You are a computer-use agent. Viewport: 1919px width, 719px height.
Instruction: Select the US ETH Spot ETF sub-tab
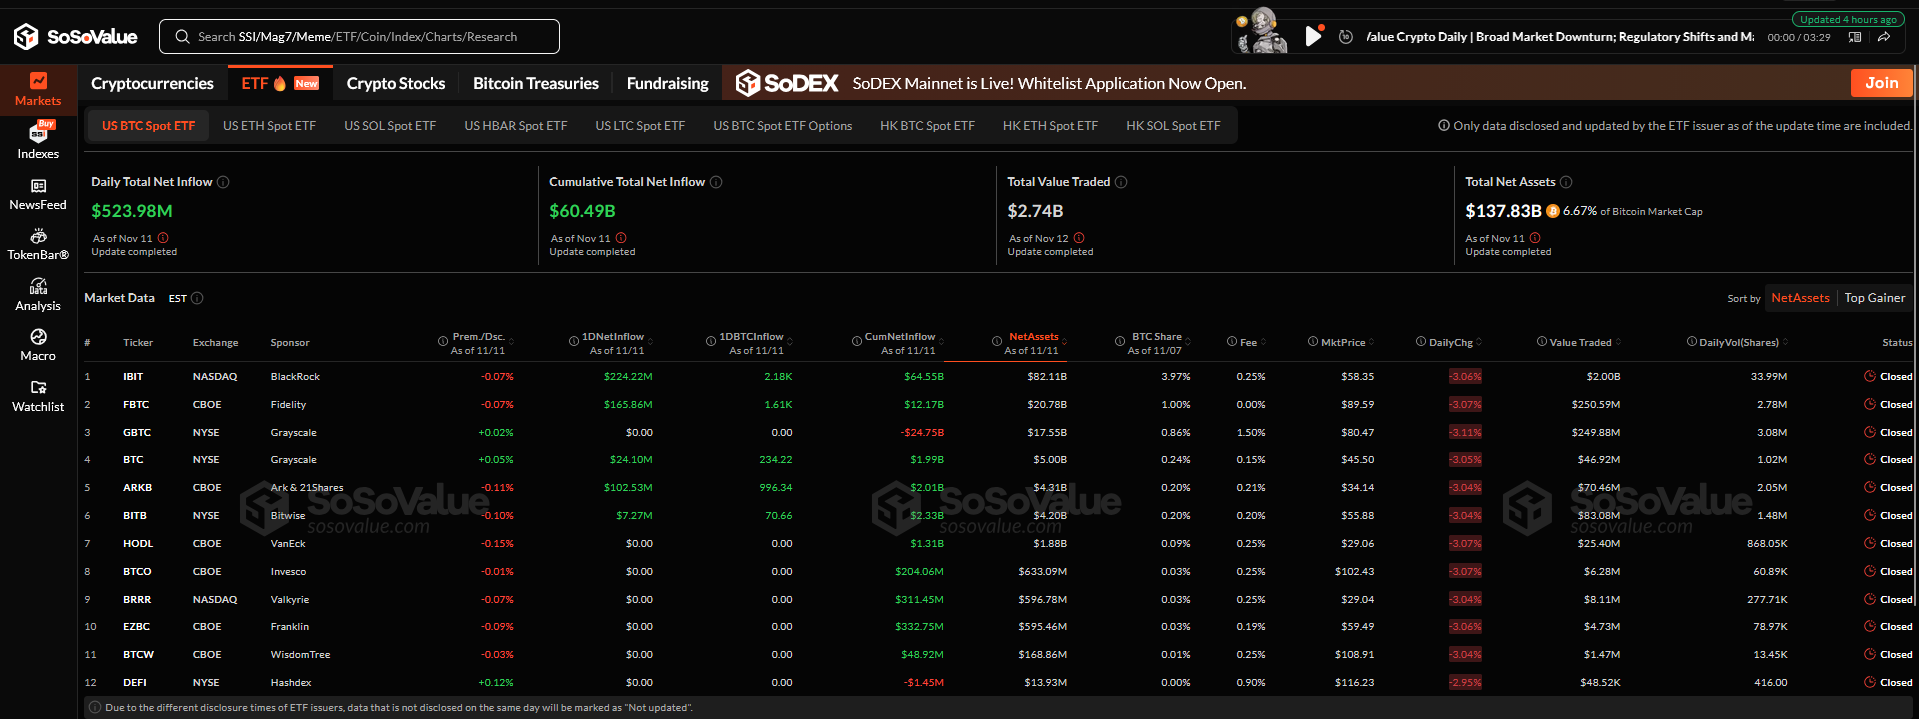(x=269, y=126)
